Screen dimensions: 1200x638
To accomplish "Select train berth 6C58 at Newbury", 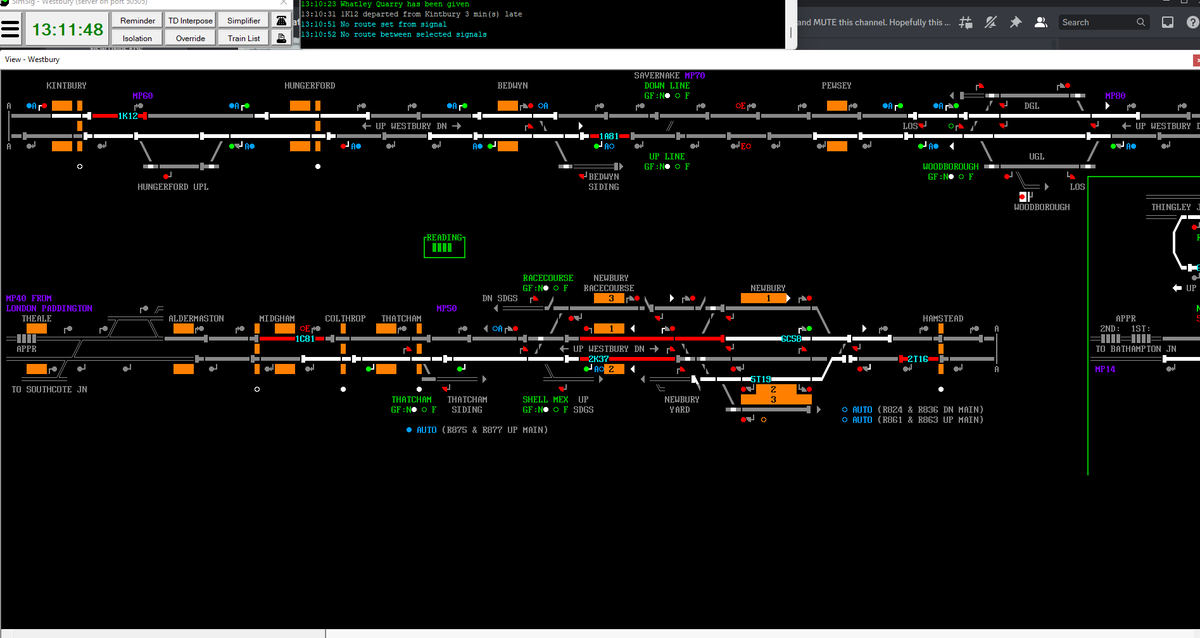I will pos(792,339).
